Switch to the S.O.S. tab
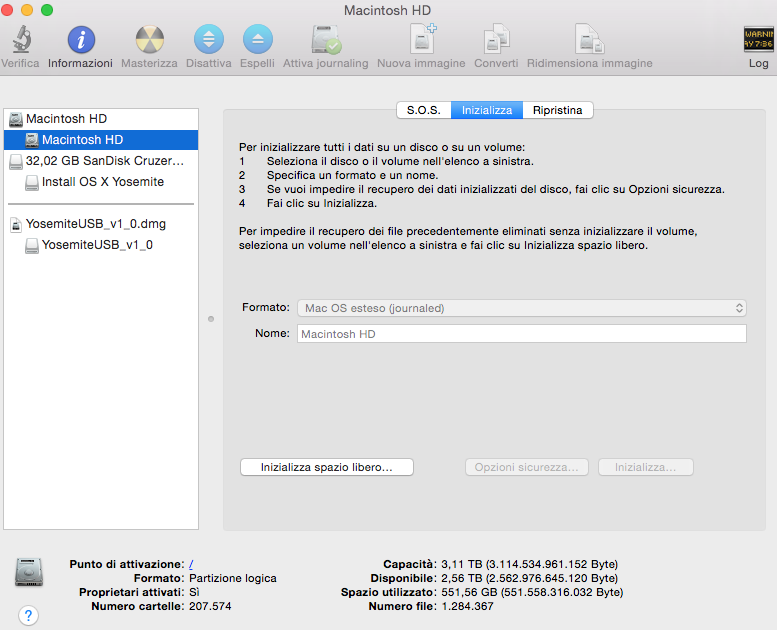 (x=424, y=110)
